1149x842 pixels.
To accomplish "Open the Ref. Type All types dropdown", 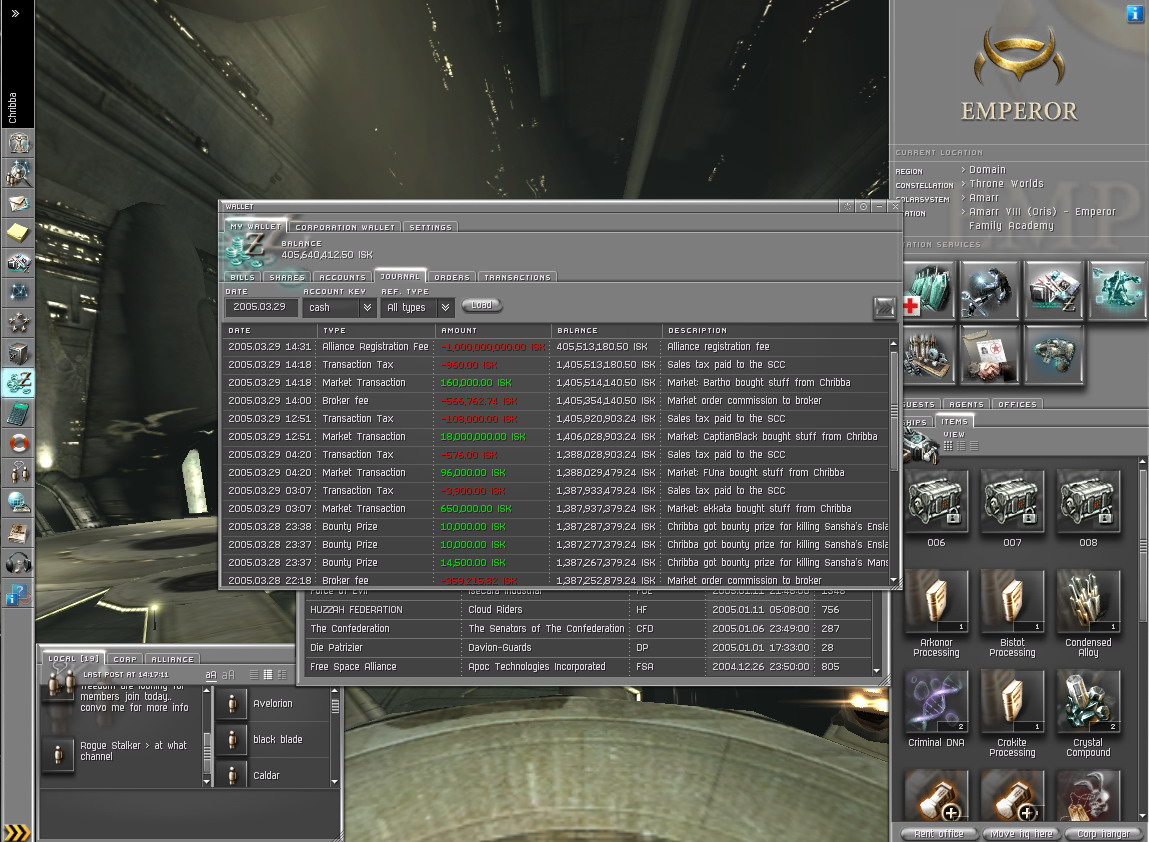I will pos(445,308).
